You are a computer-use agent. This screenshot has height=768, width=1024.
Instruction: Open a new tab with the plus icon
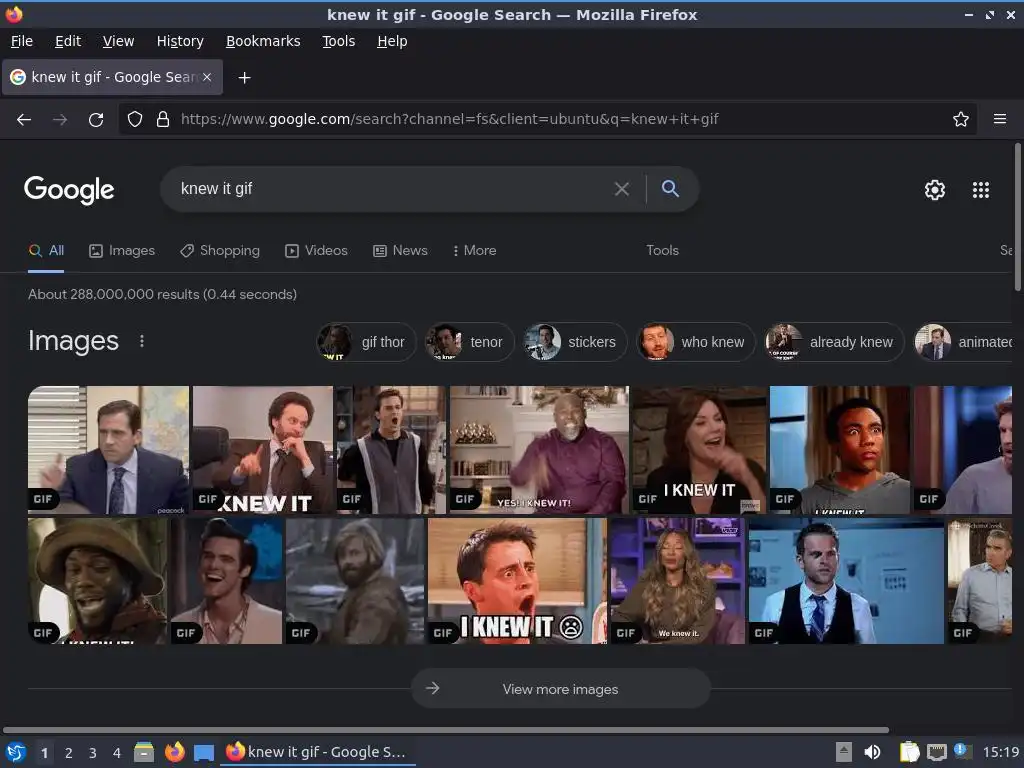click(x=244, y=78)
